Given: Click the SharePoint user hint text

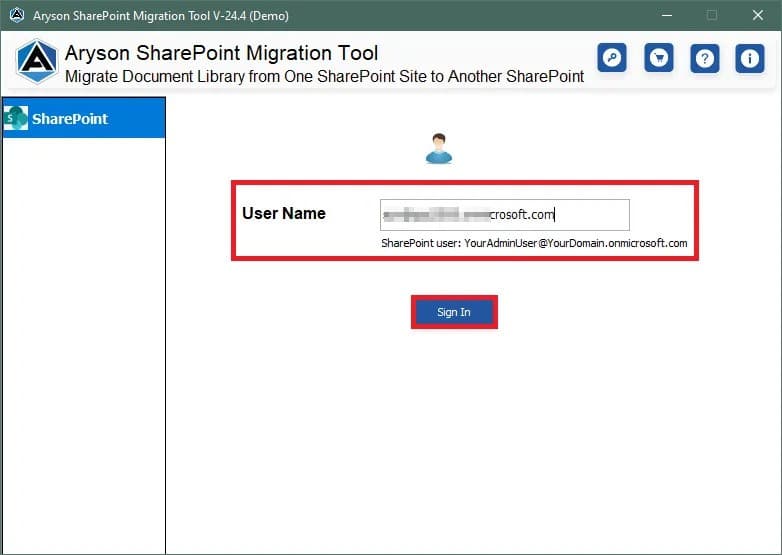Looking at the screenshot, I should coord(534,243).
